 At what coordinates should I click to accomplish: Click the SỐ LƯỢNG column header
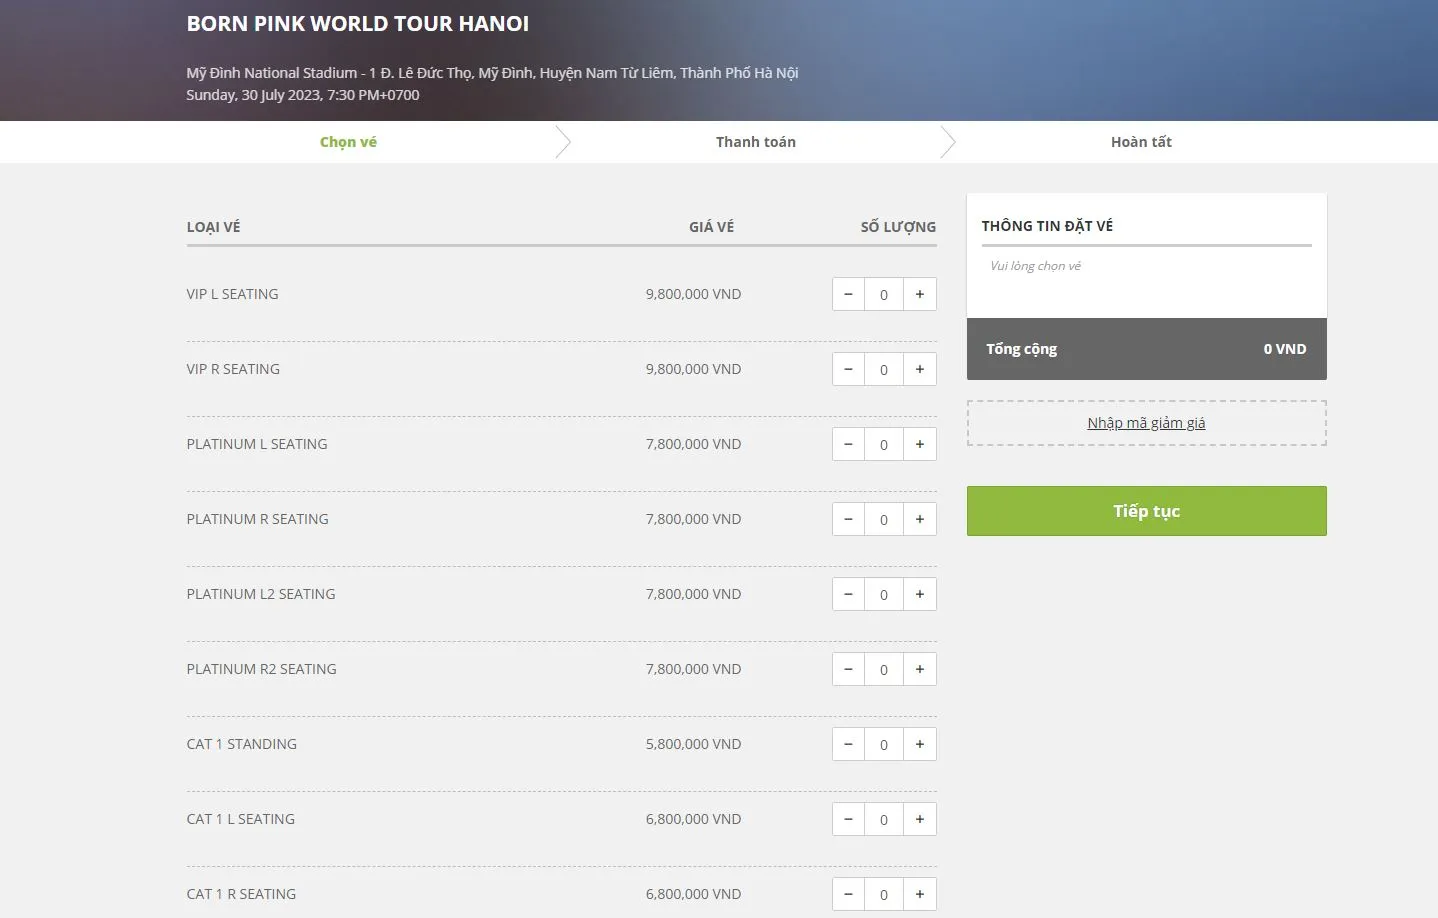pos(898,227)
